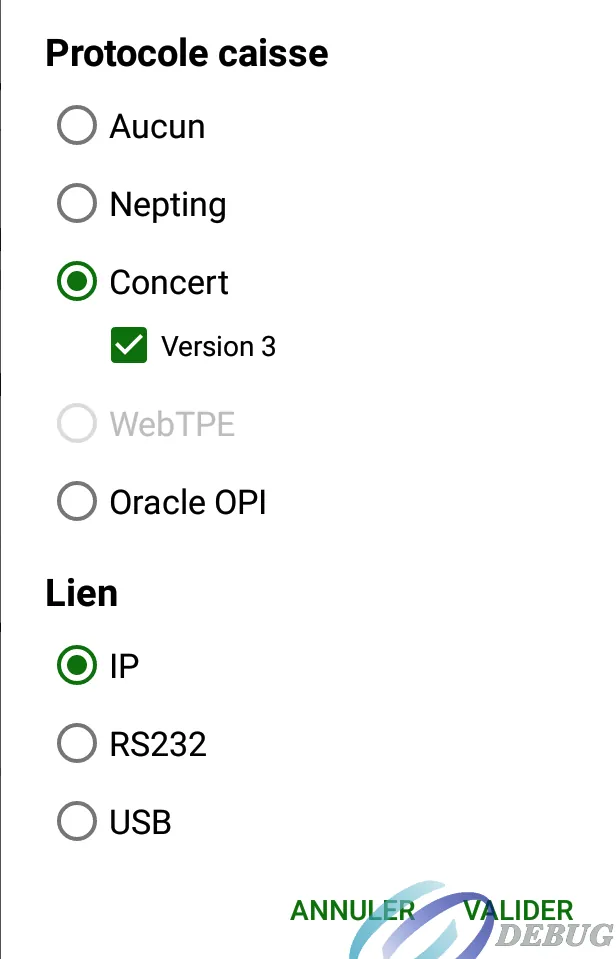The image size is (616, 959).
Task: Select the Concert radio button circle
Action: (76, 281)
